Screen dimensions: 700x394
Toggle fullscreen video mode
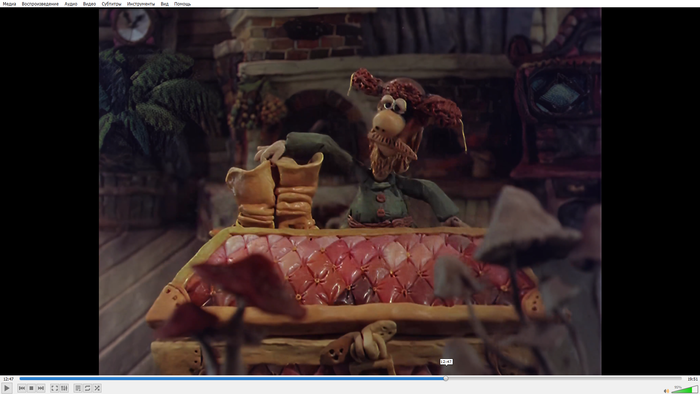pos(54,388)
